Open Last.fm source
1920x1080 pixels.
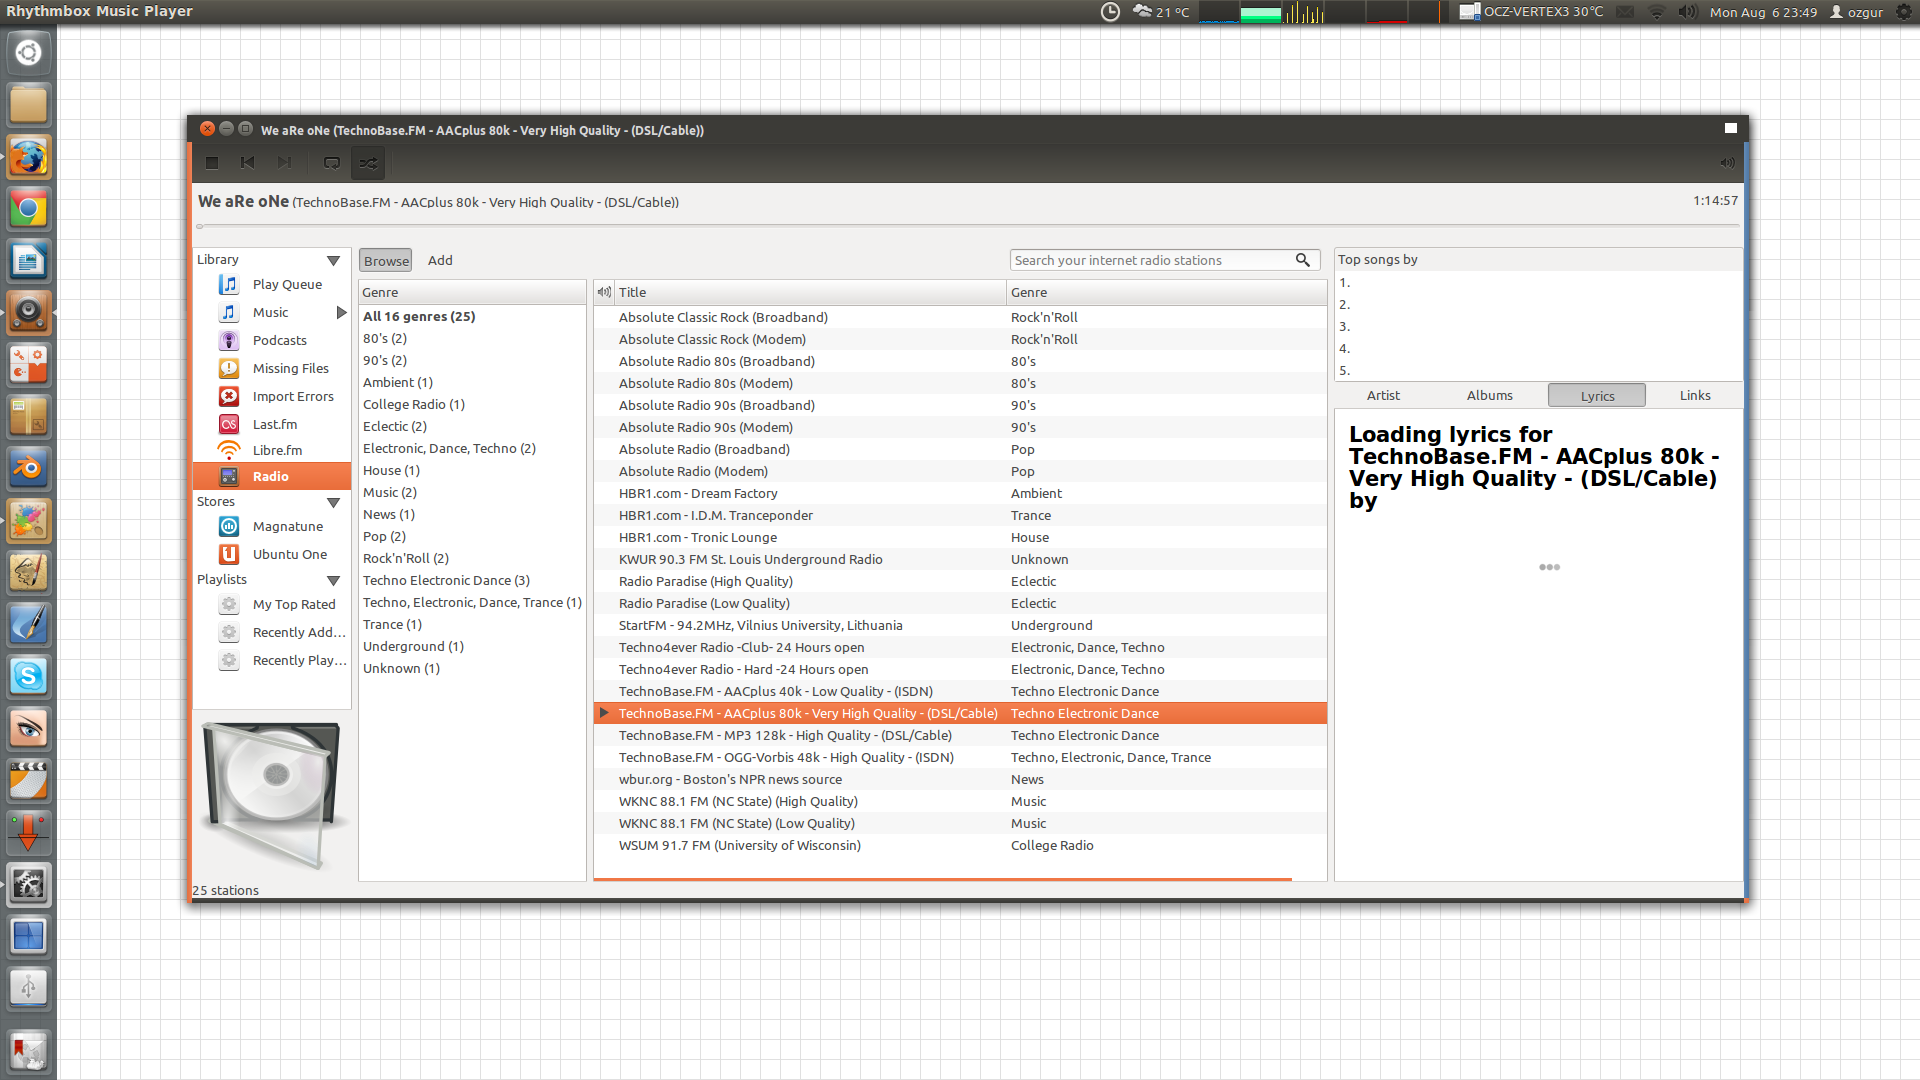[272, 425]
